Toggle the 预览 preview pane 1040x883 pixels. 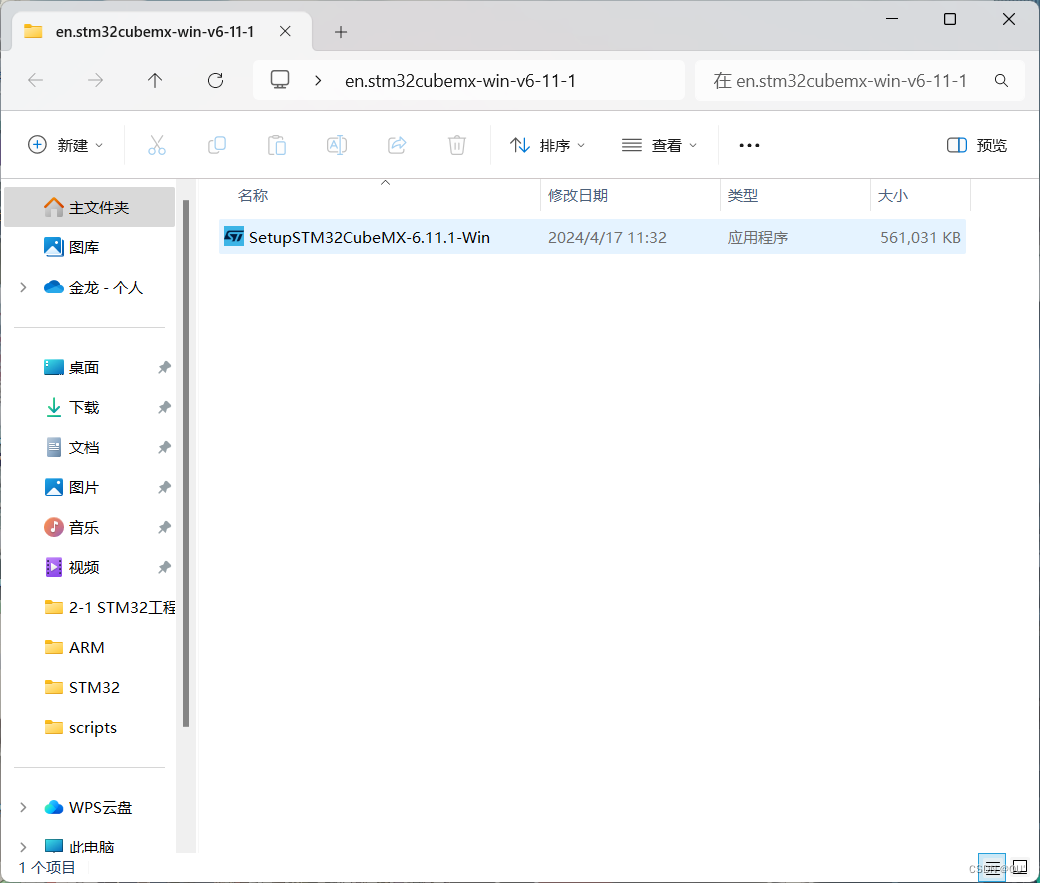click(976, 145)
